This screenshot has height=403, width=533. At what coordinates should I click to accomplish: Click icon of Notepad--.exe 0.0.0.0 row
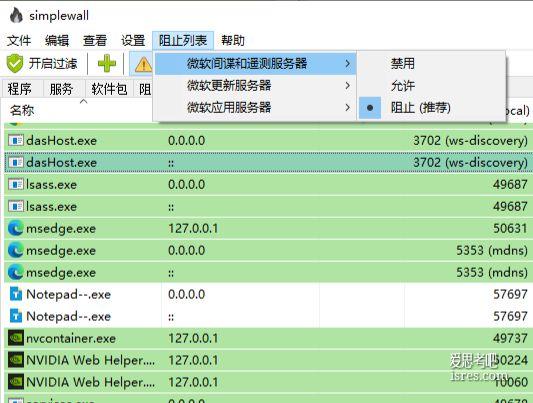[x=16, y=294]
